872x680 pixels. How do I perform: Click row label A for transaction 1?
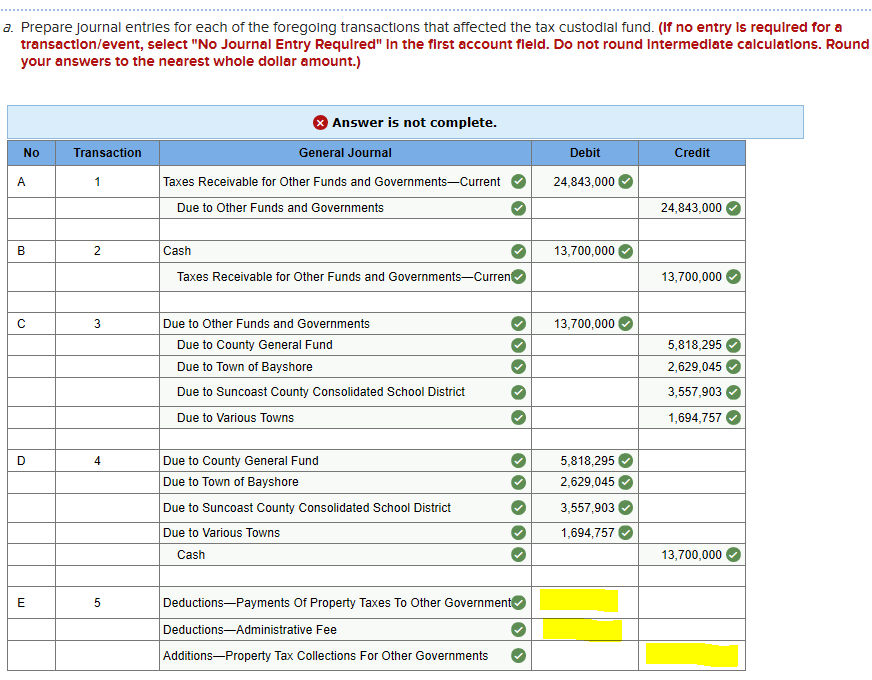tap(21, 182)
